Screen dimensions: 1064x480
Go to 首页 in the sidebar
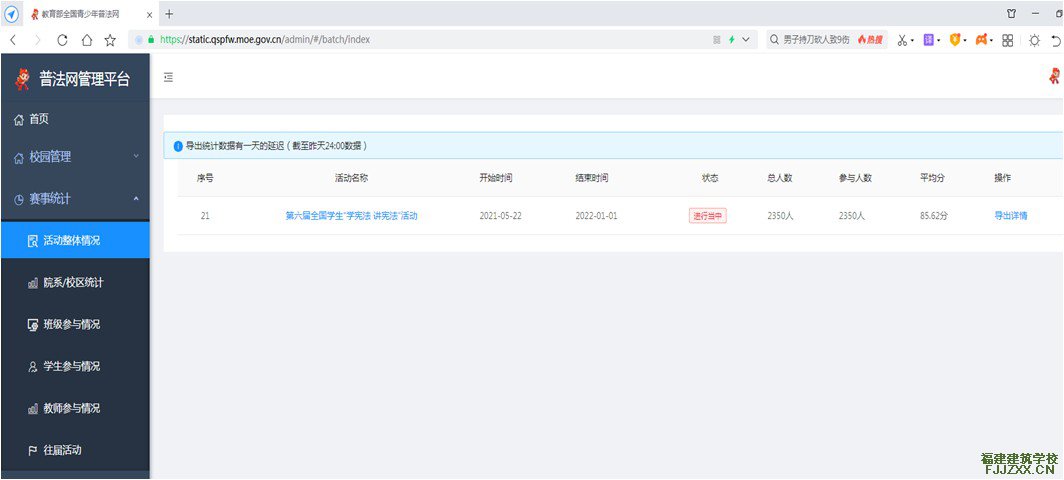tap(38, 119)
